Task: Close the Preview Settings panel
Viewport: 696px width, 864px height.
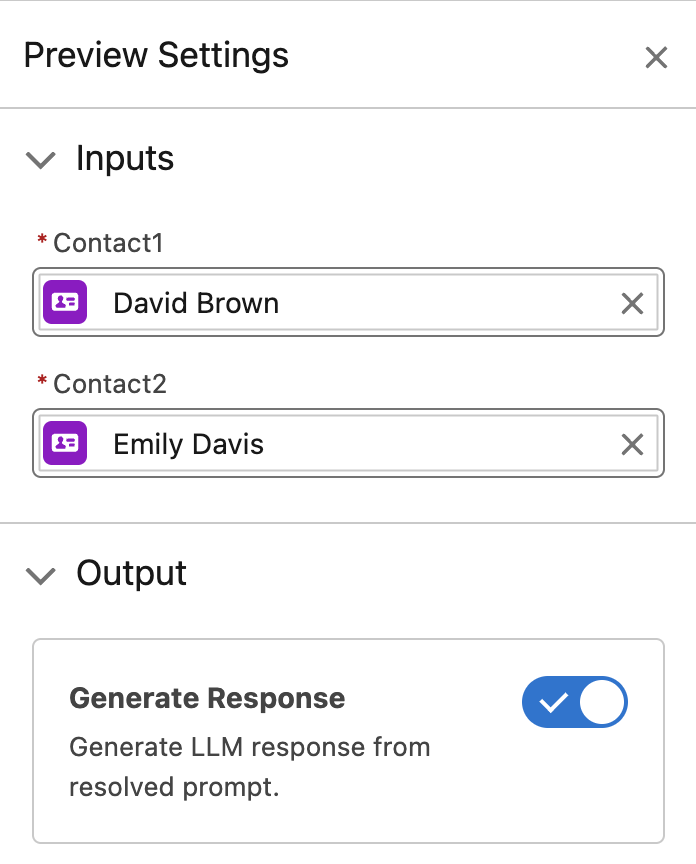Action: [x=656, y=58]
